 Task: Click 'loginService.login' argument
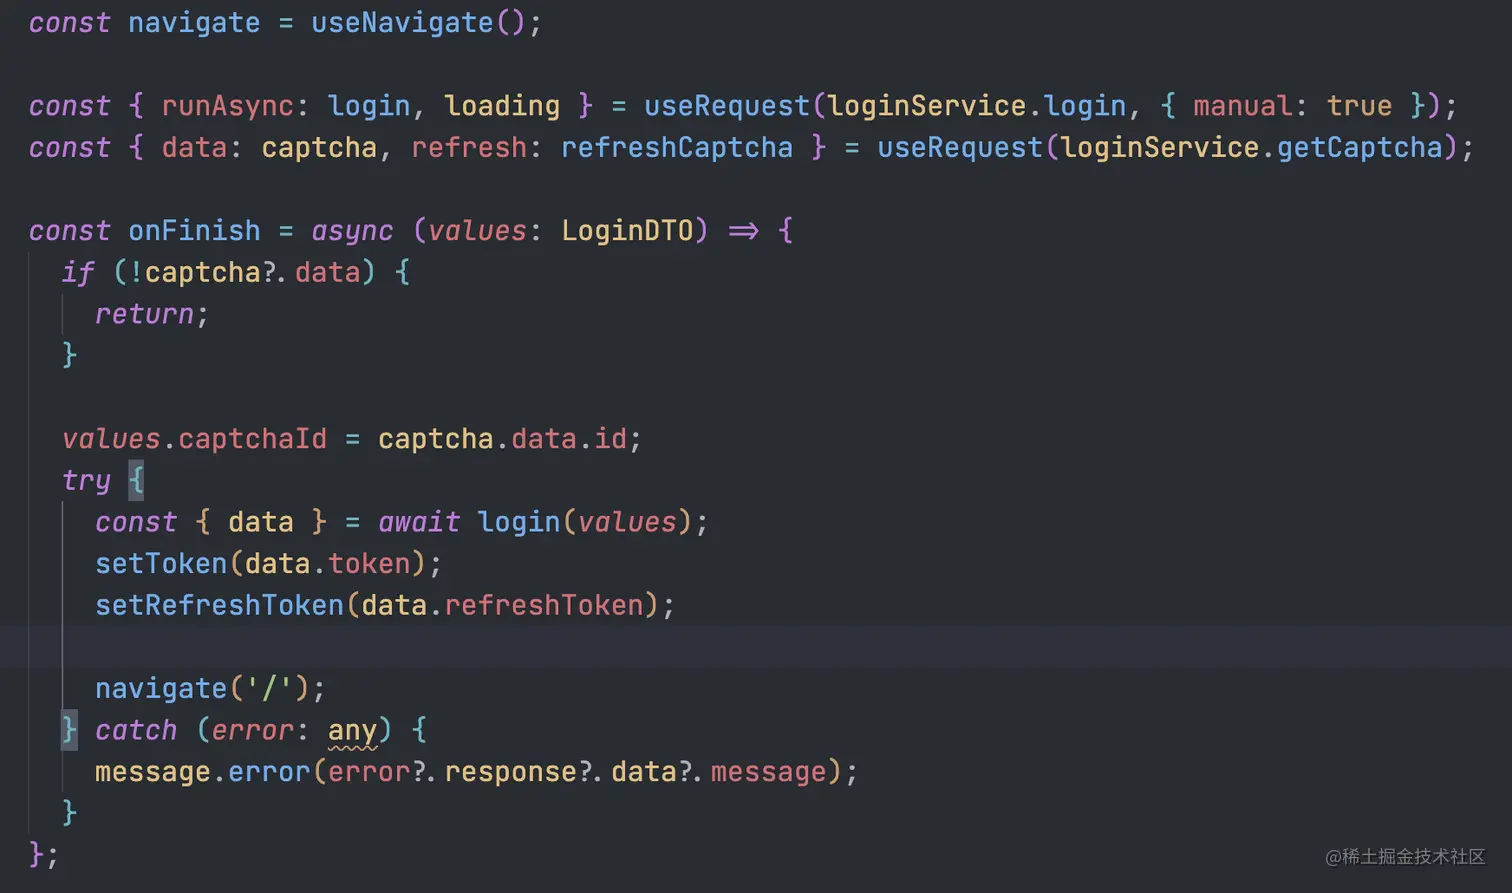pyautogui.click(x=977, y=106)
